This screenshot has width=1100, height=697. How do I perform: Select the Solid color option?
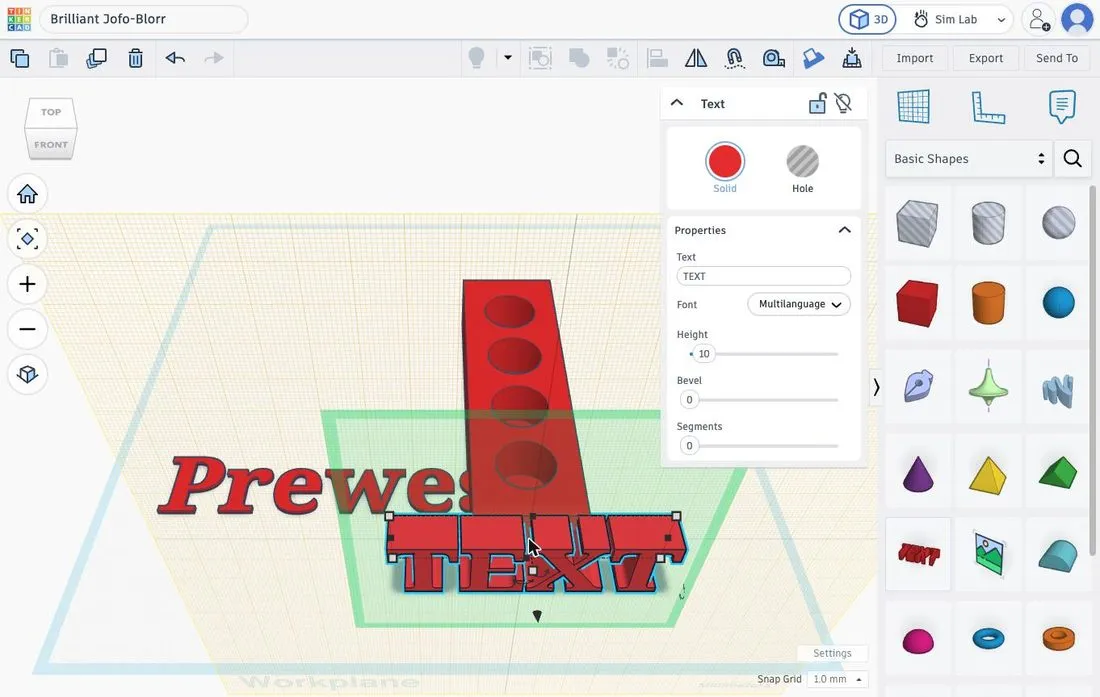725,168
